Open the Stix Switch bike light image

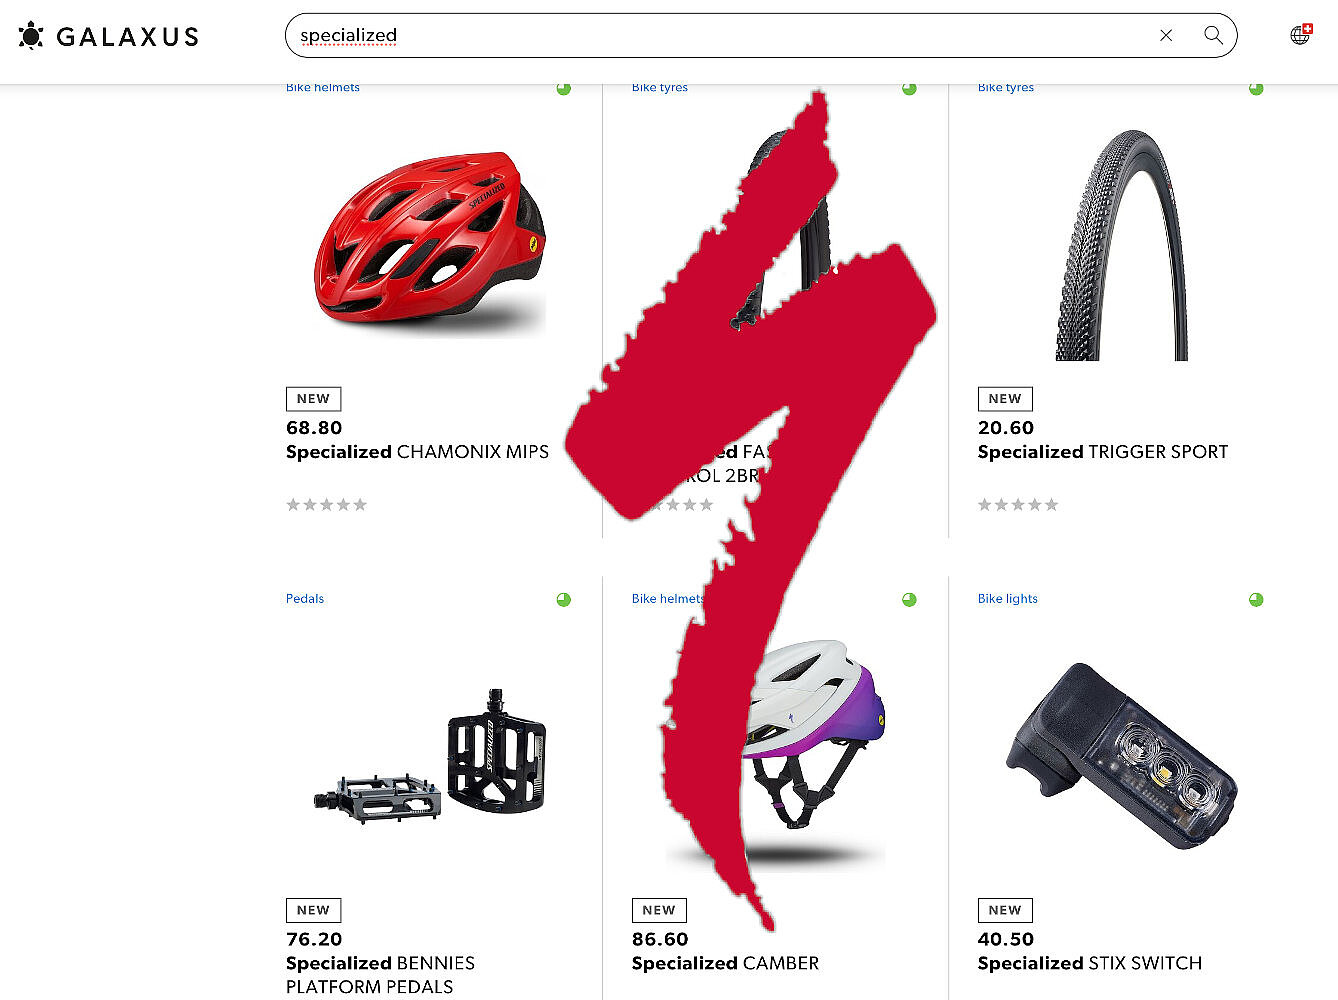click(1122, 755)
